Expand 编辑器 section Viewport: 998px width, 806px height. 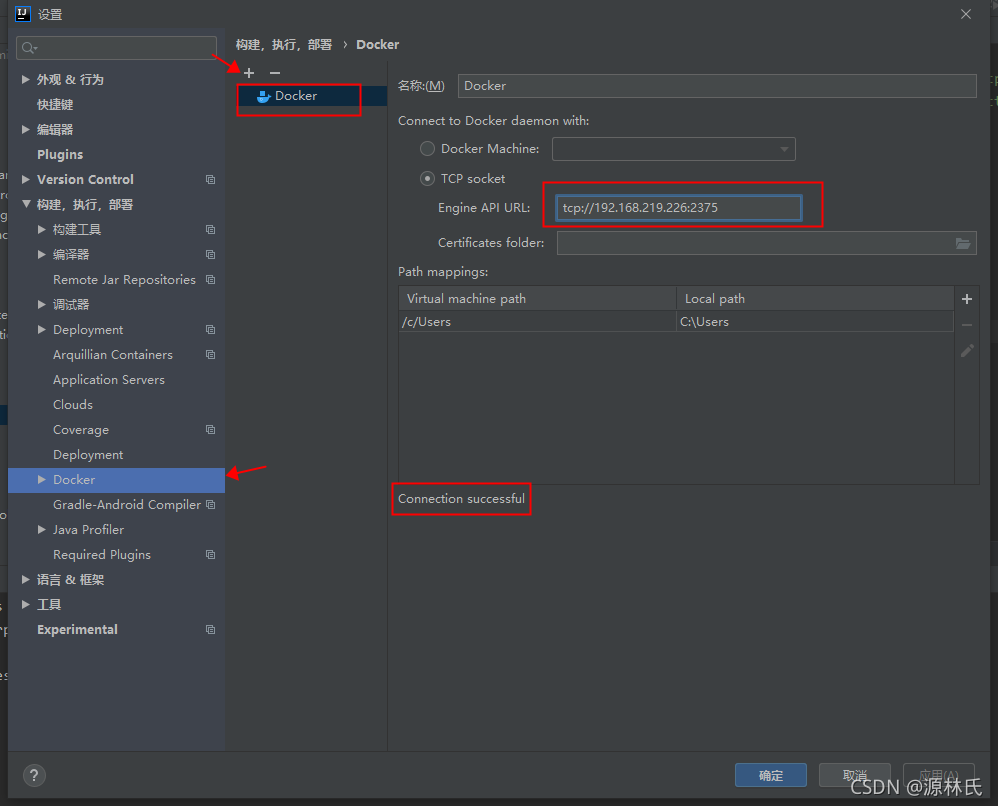click(25, 130)
